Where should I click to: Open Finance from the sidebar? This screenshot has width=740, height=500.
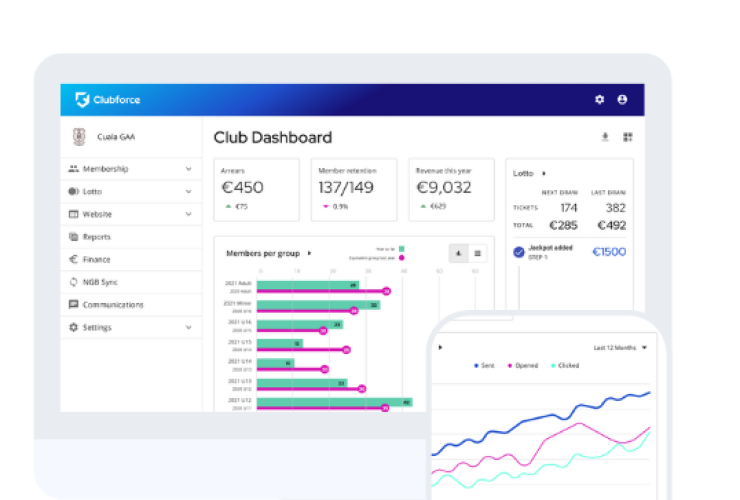(96, 259)
